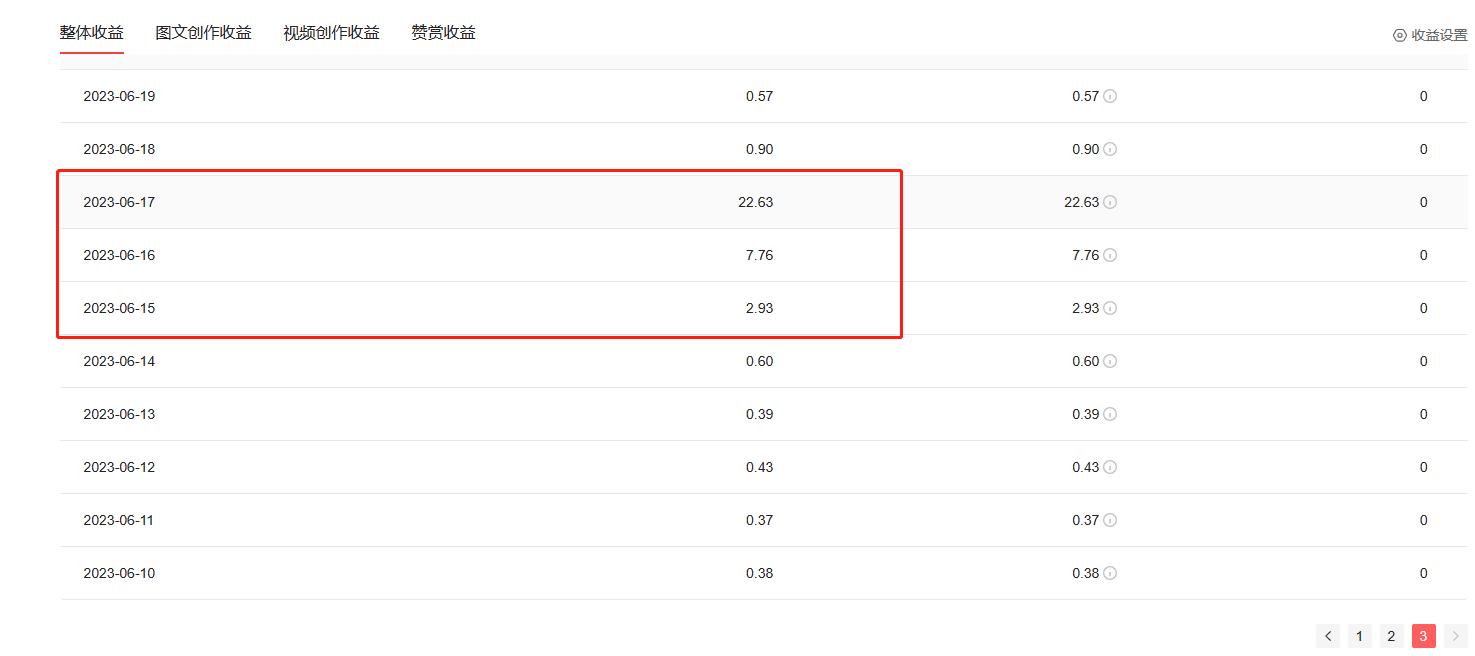Open 收益设置 settings link
This screenshot has height=656, width=1475.
[1430, 35]
